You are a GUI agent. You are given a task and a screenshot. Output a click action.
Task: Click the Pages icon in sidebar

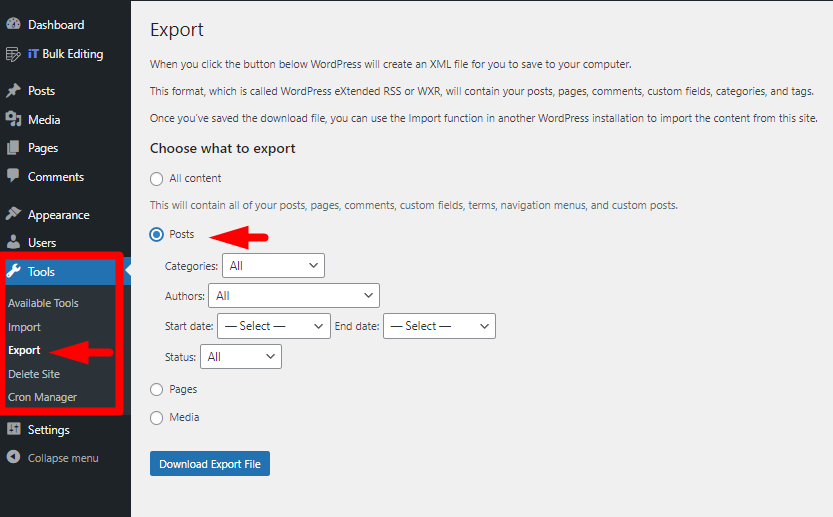(13, 148)
